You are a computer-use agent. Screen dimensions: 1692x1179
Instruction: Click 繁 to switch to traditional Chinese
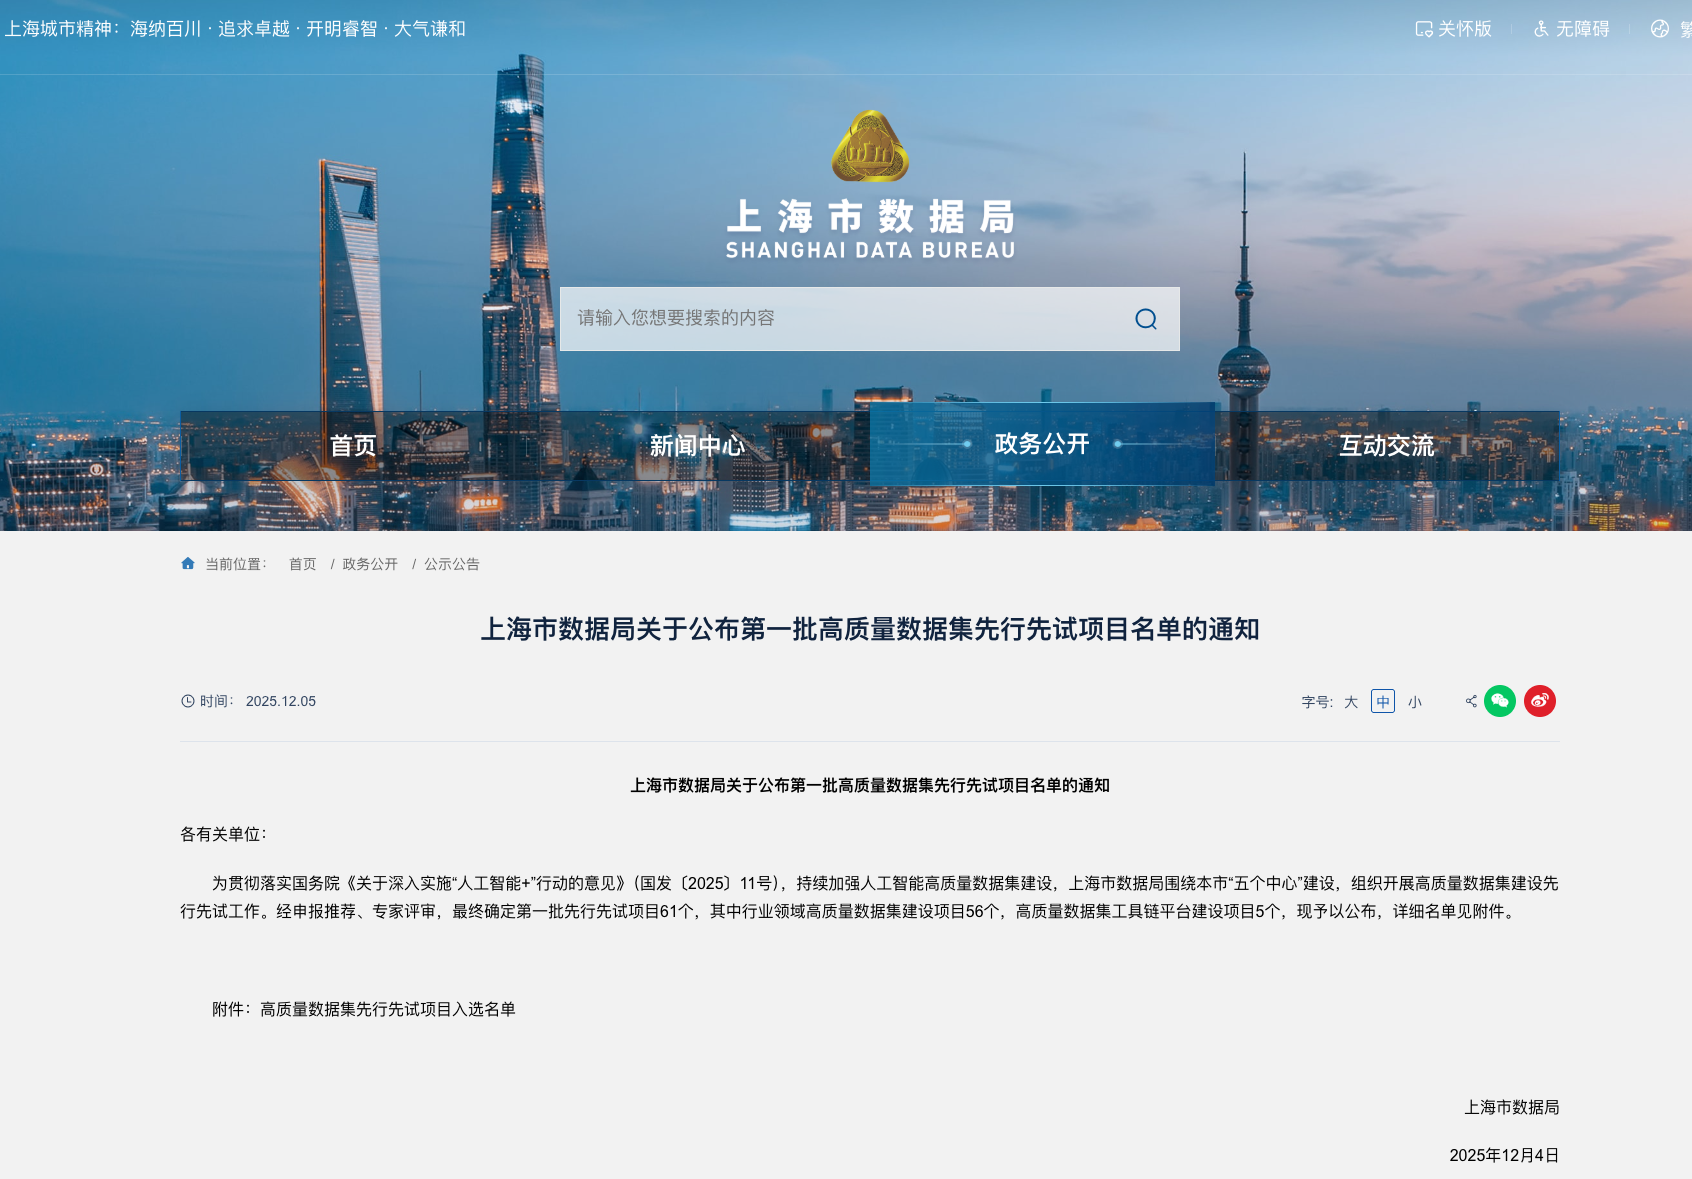point(1684,29)
